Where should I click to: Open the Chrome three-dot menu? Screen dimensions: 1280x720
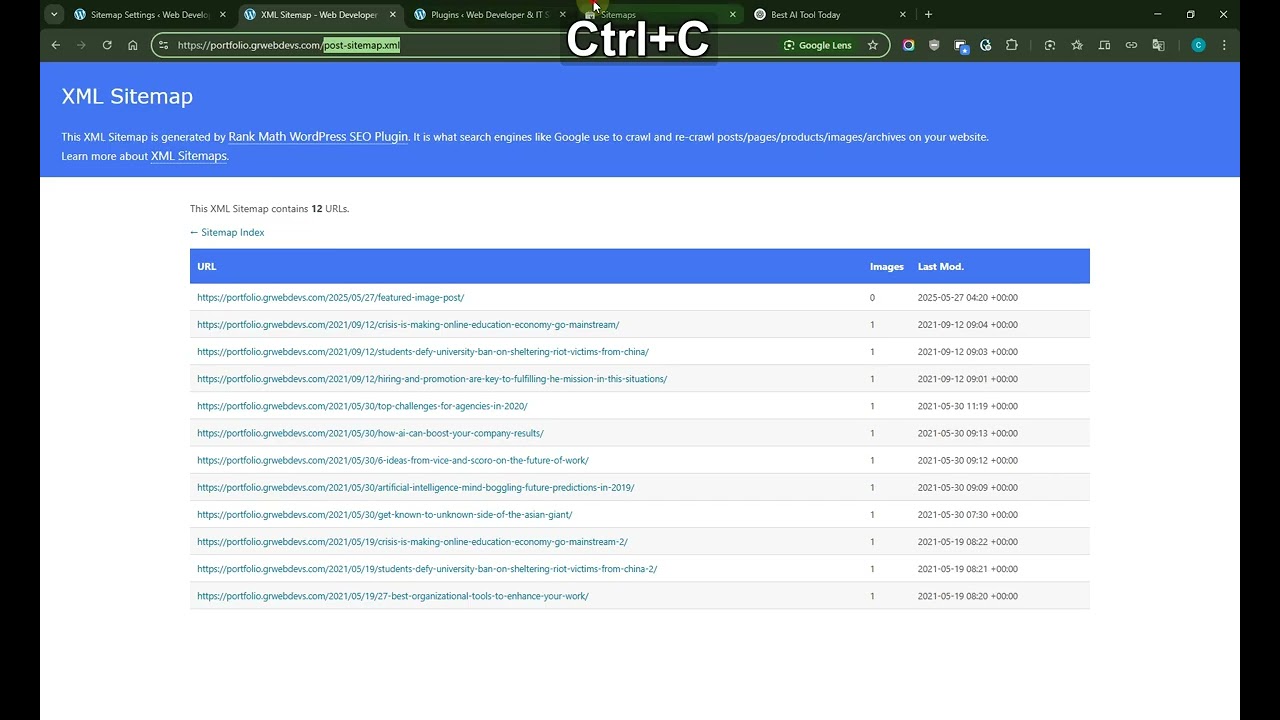(x=1224, y=45)
